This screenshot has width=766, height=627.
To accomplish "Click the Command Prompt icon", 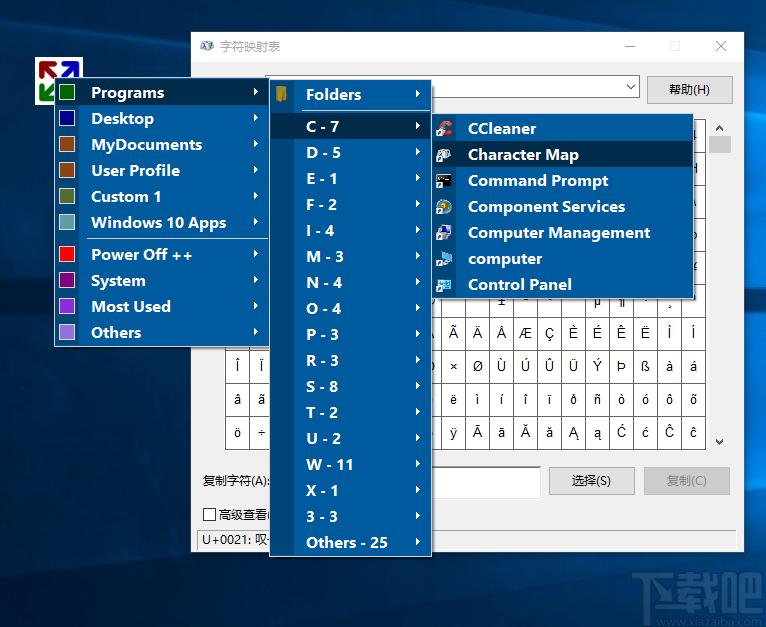I will (444, 181).
